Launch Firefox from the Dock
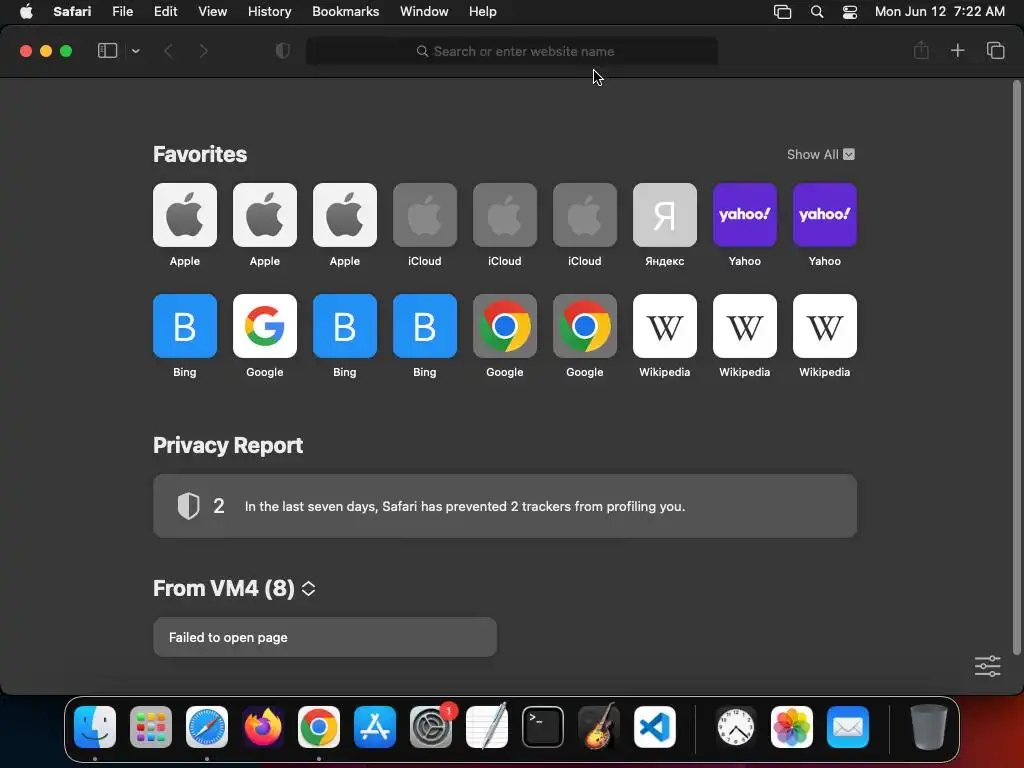The image size is (1024, 768). tap(263, 727)
